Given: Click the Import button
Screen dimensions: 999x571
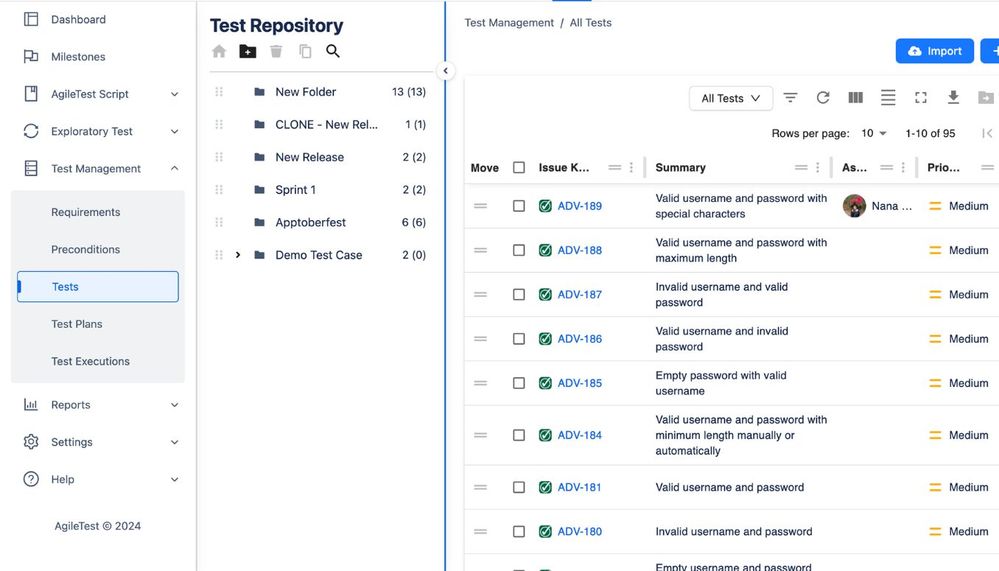Looking at the screenshot, I should tap(935, 51).
